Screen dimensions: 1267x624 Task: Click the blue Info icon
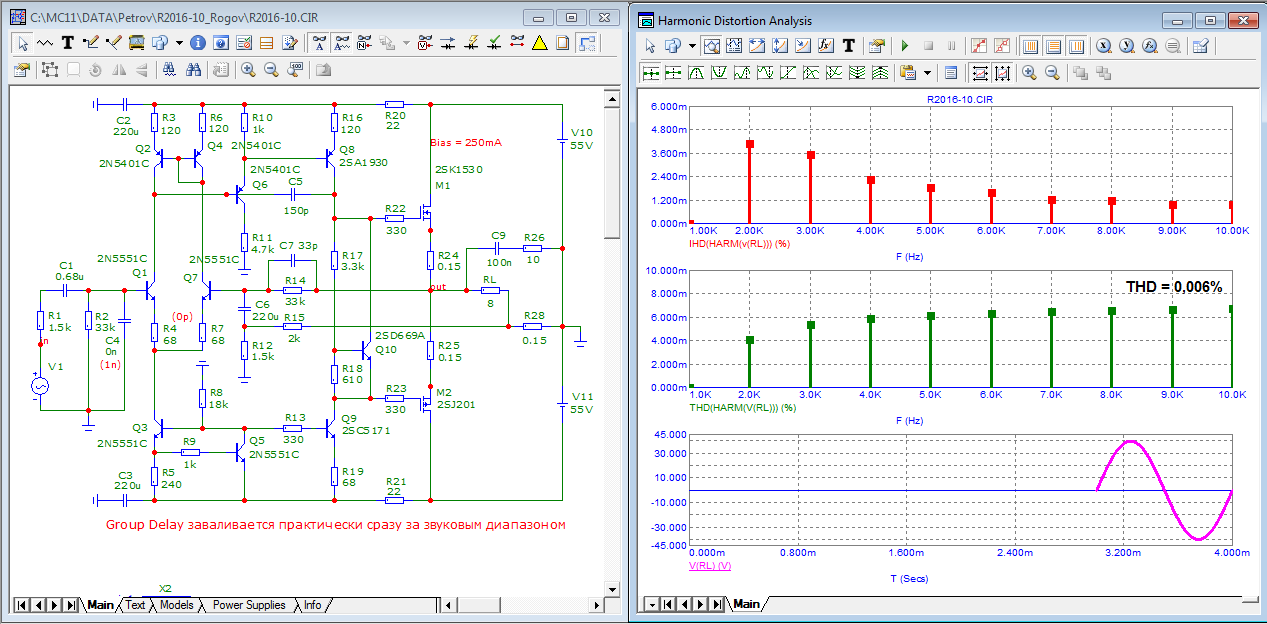coord(197,43)
